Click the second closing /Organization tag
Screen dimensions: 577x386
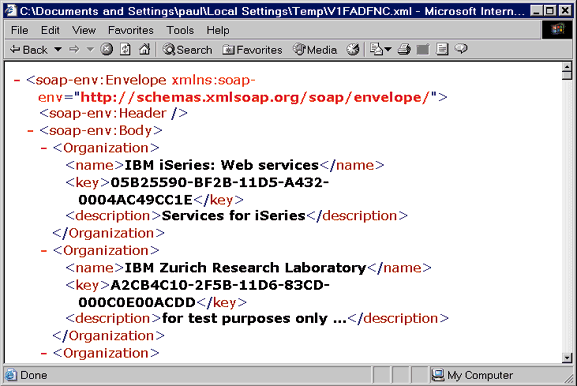(109, 336)
